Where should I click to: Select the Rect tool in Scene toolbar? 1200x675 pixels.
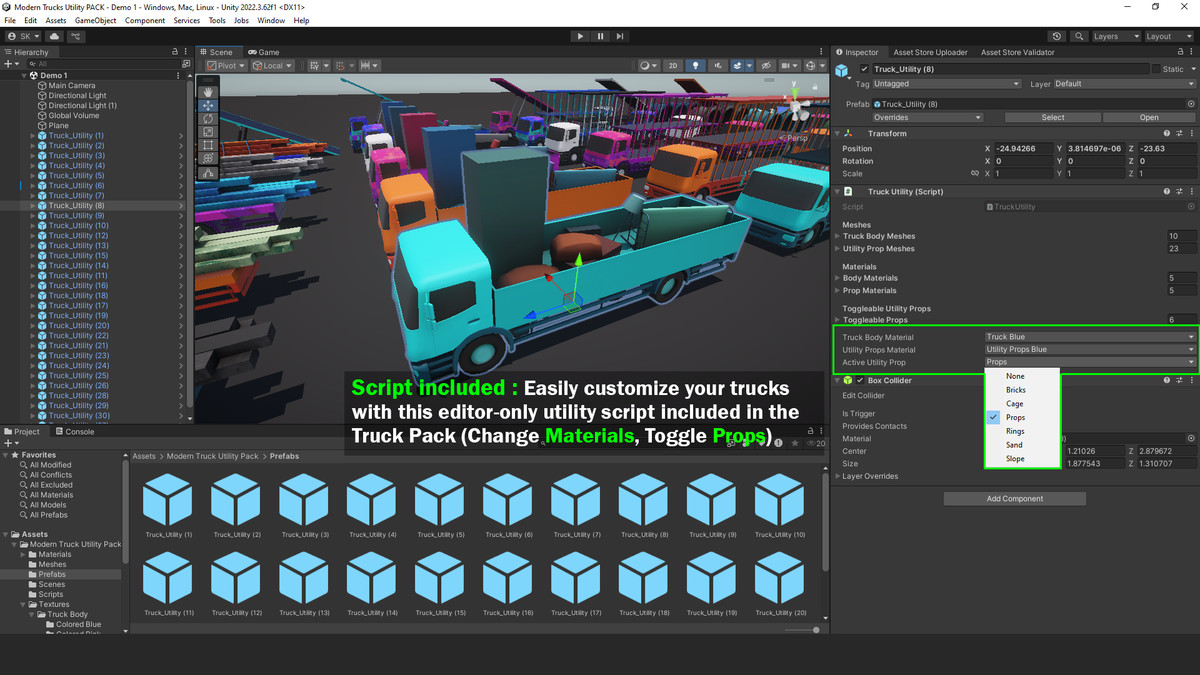[208, 145]
